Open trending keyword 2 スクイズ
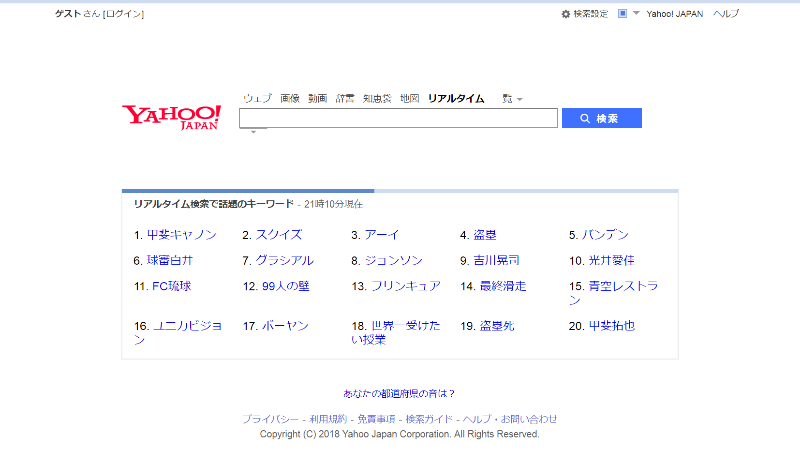The height and width of the screenshot is (450, 800). point(279,235)
